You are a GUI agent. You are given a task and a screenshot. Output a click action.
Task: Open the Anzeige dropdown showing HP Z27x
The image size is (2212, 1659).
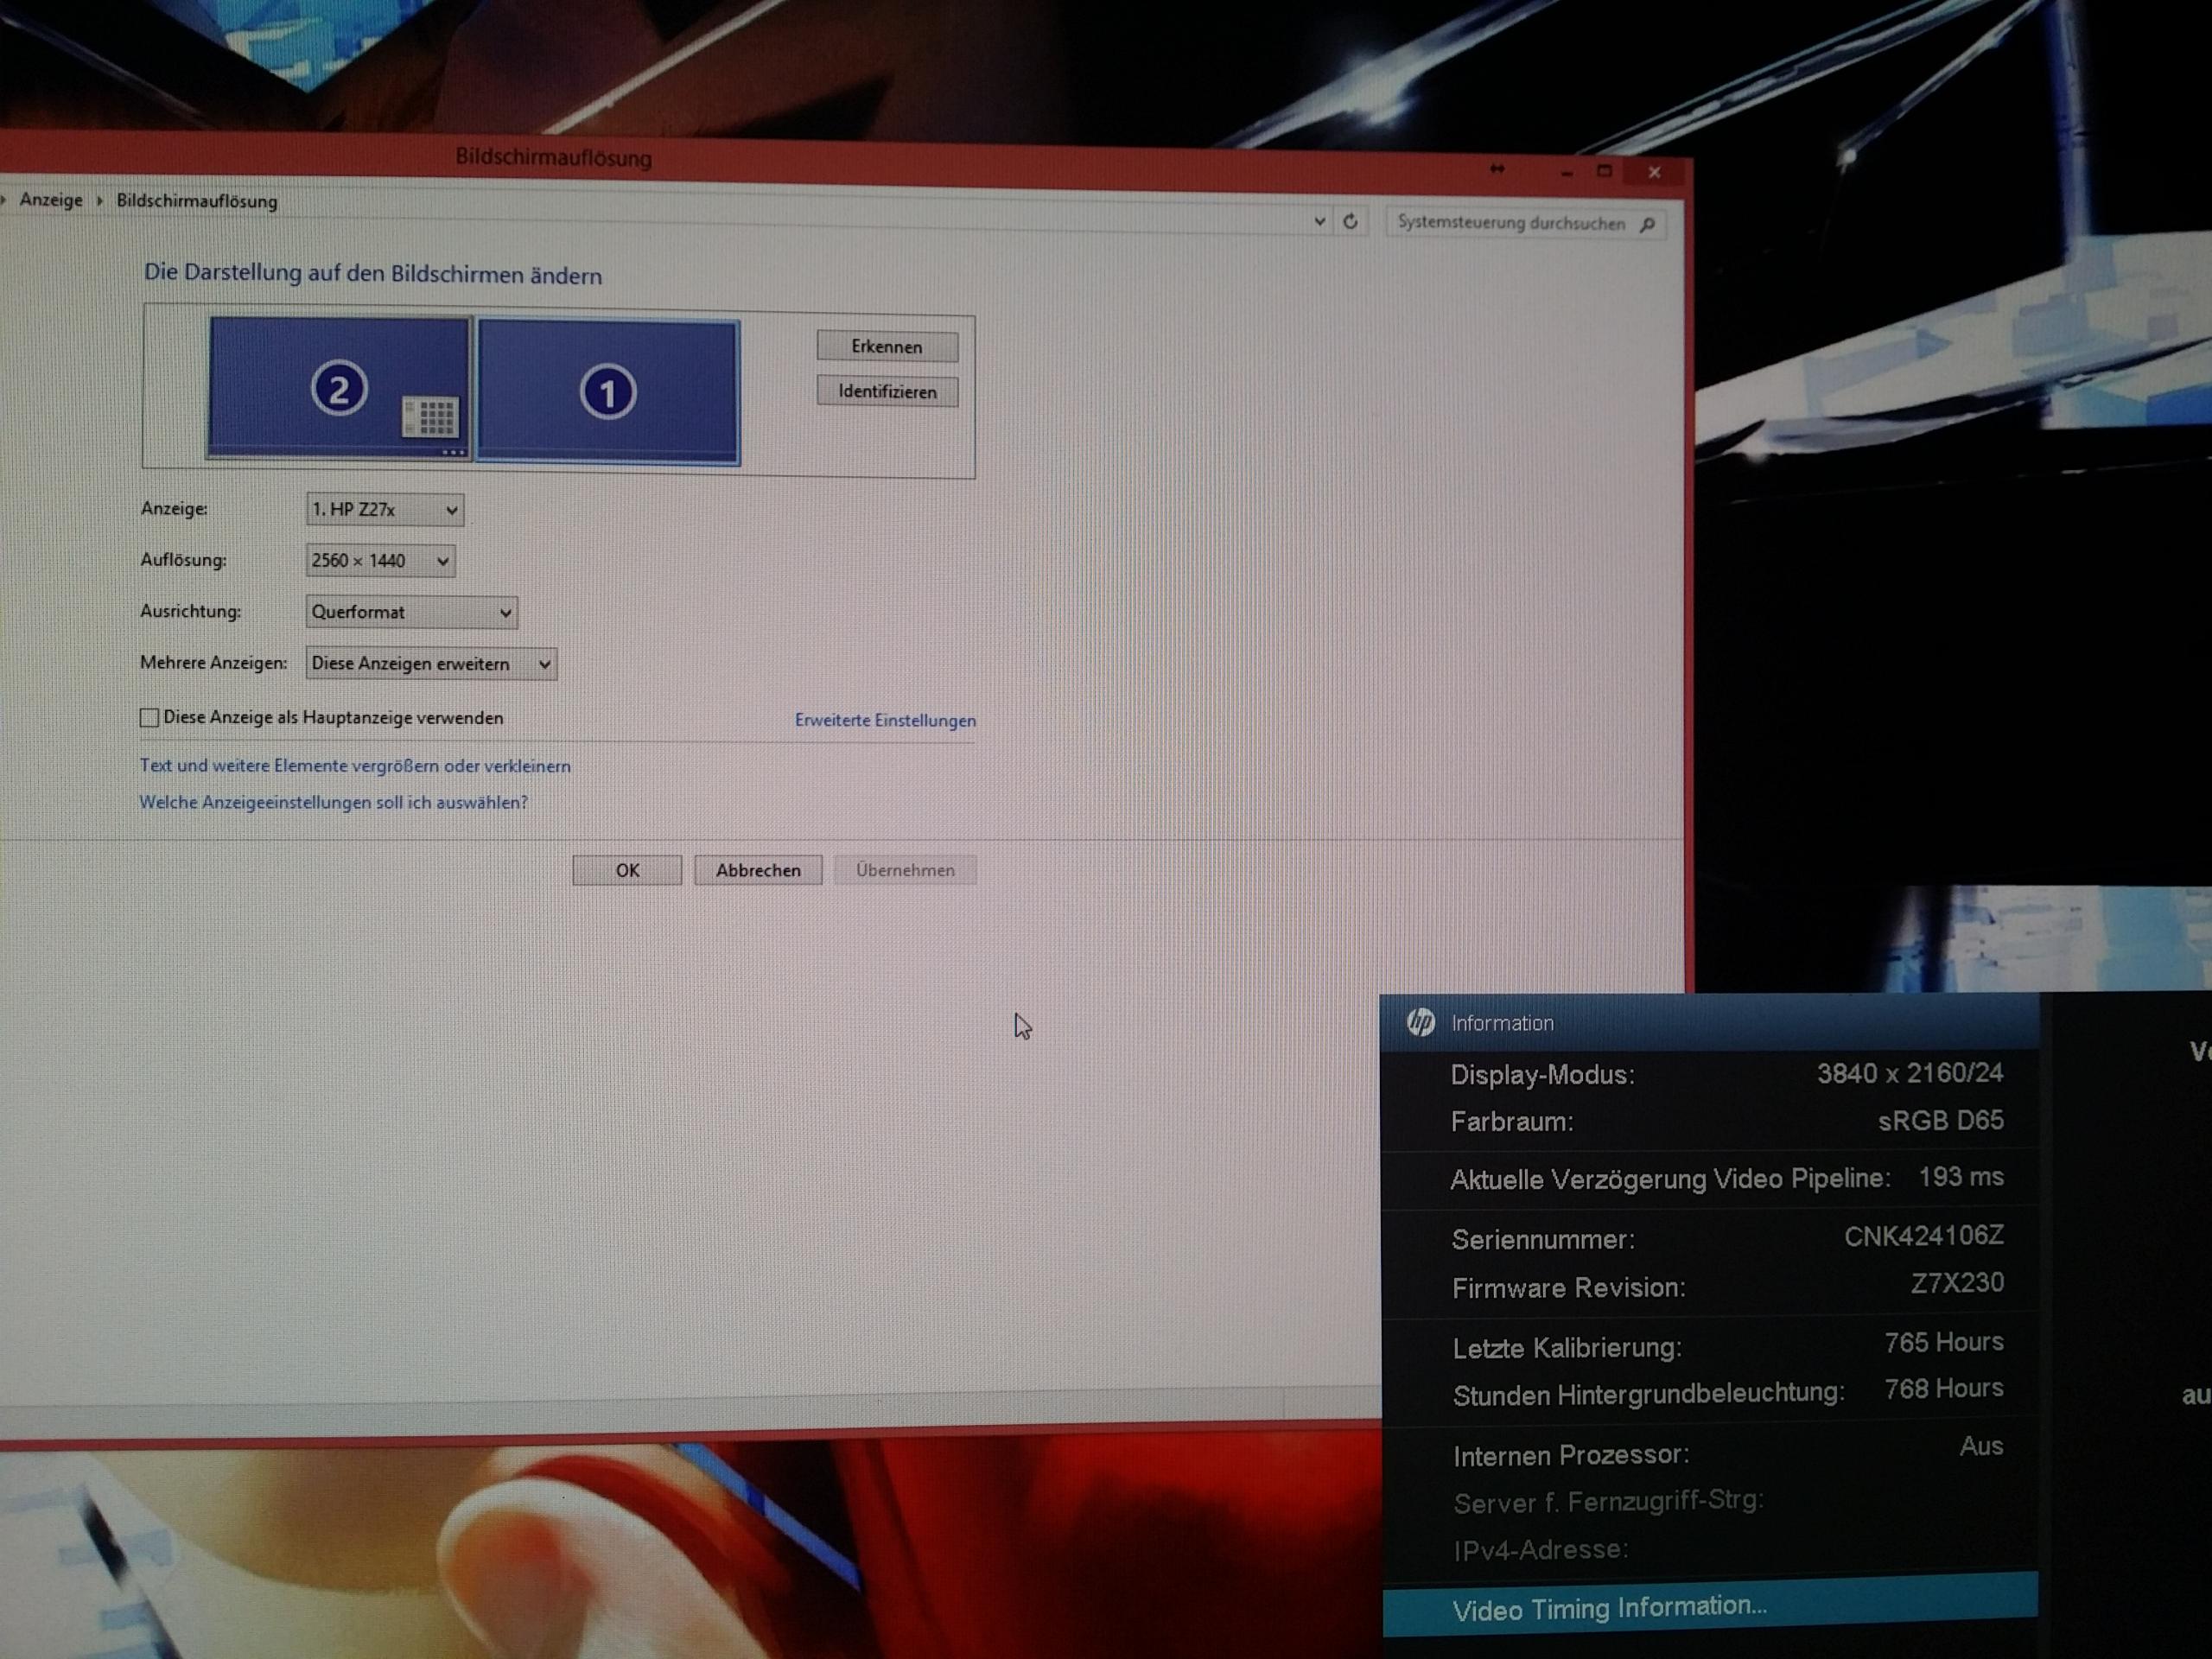384,509
